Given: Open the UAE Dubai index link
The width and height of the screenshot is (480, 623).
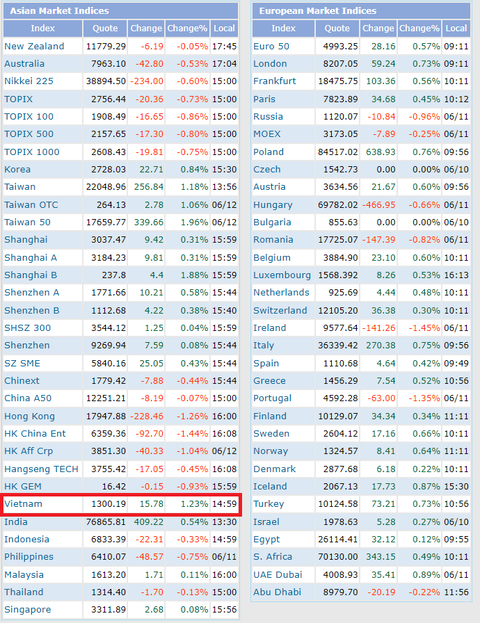Looking at the screenshot, I should [278, 575].
